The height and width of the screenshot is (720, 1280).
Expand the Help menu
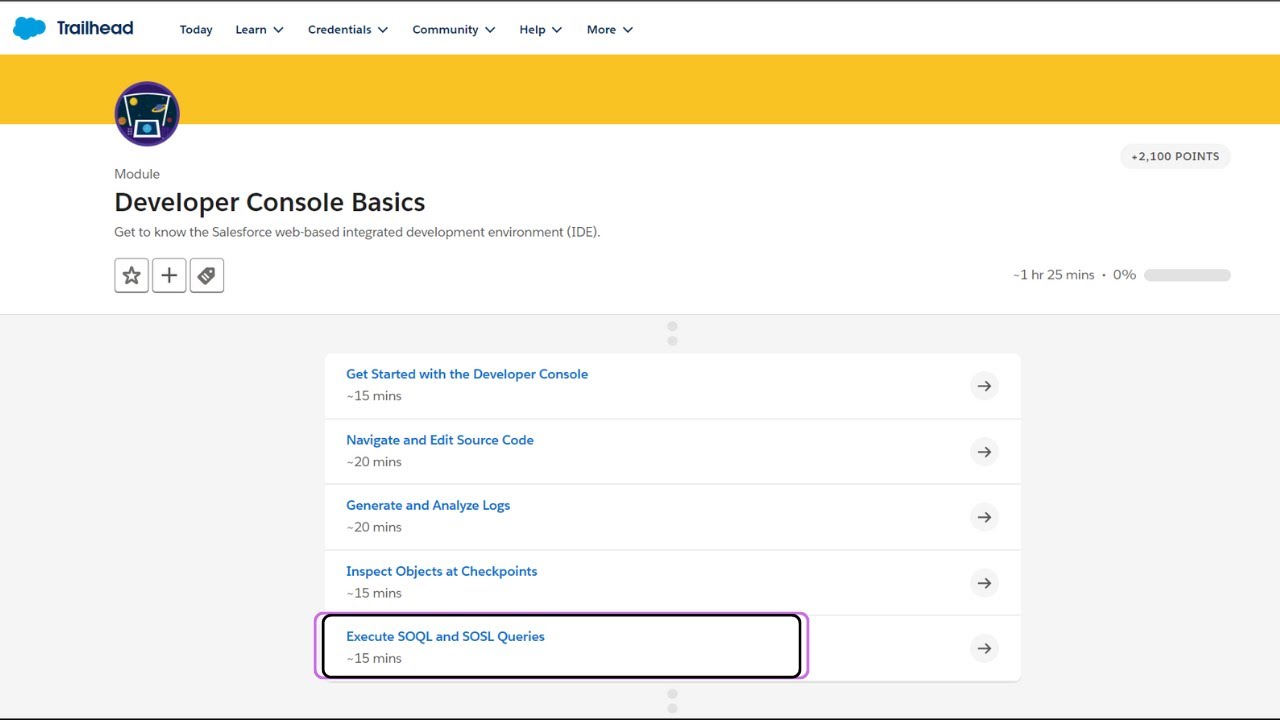(x=541, y=30)
